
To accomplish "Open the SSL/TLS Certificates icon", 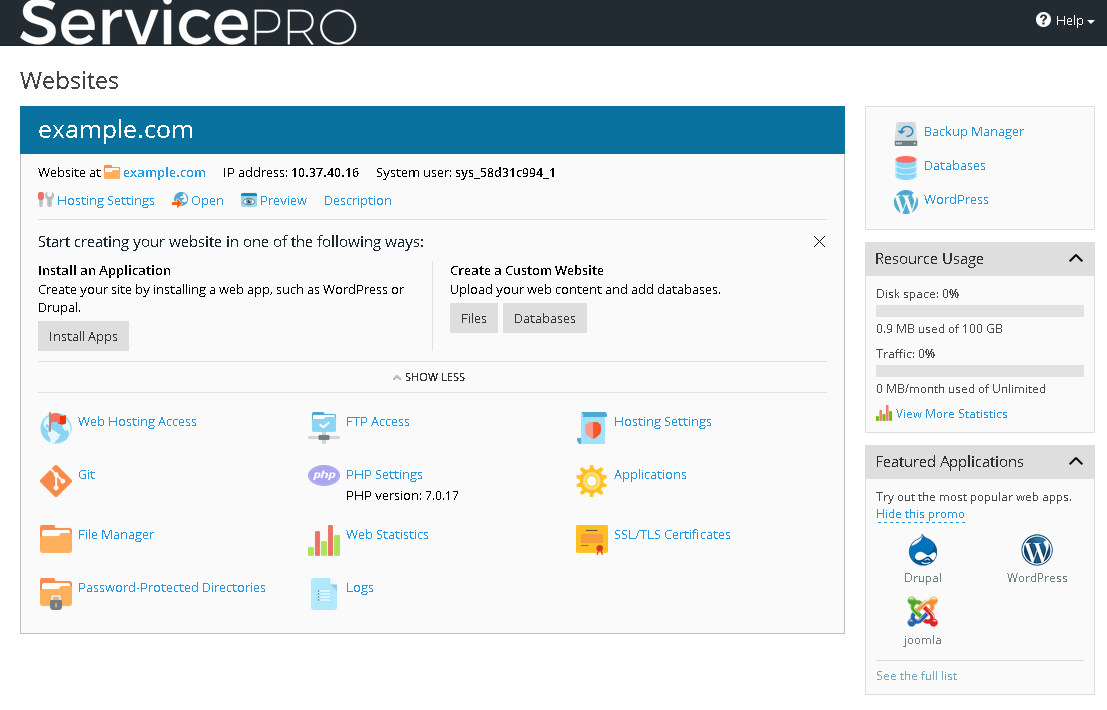I will point(592,539).
